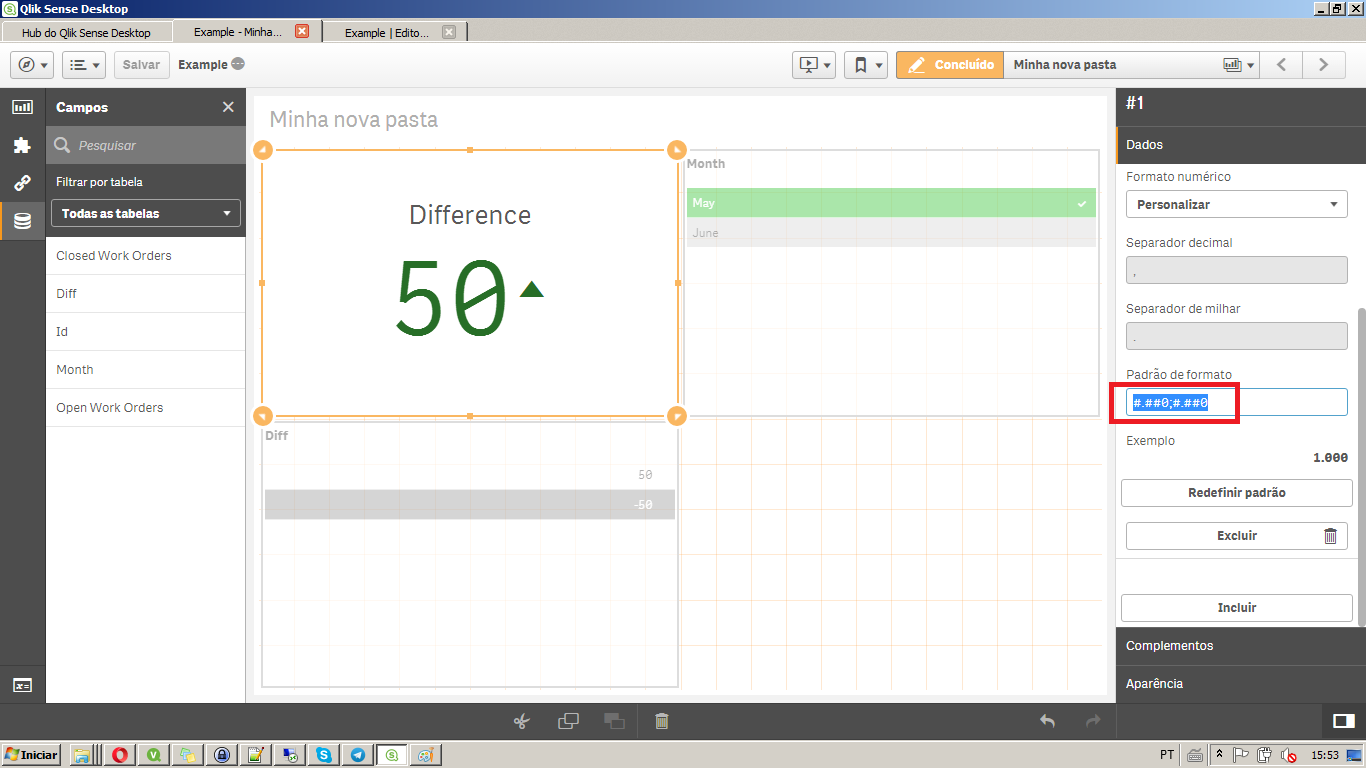
Task: Select June in the Month filter
Action: click(x=891, y=233)
